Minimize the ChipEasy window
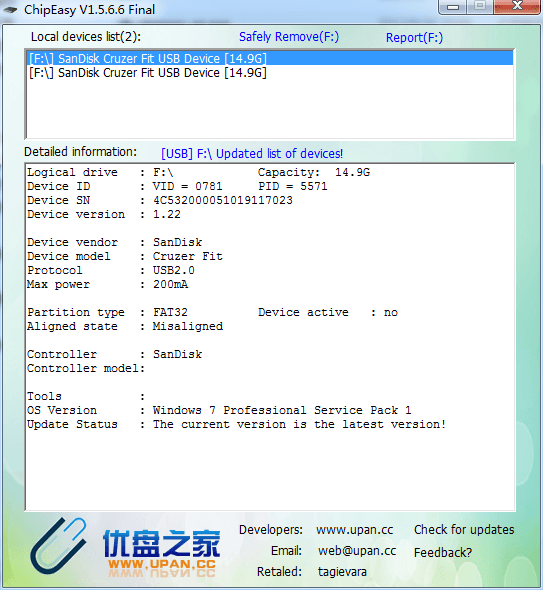 (453, 7)
